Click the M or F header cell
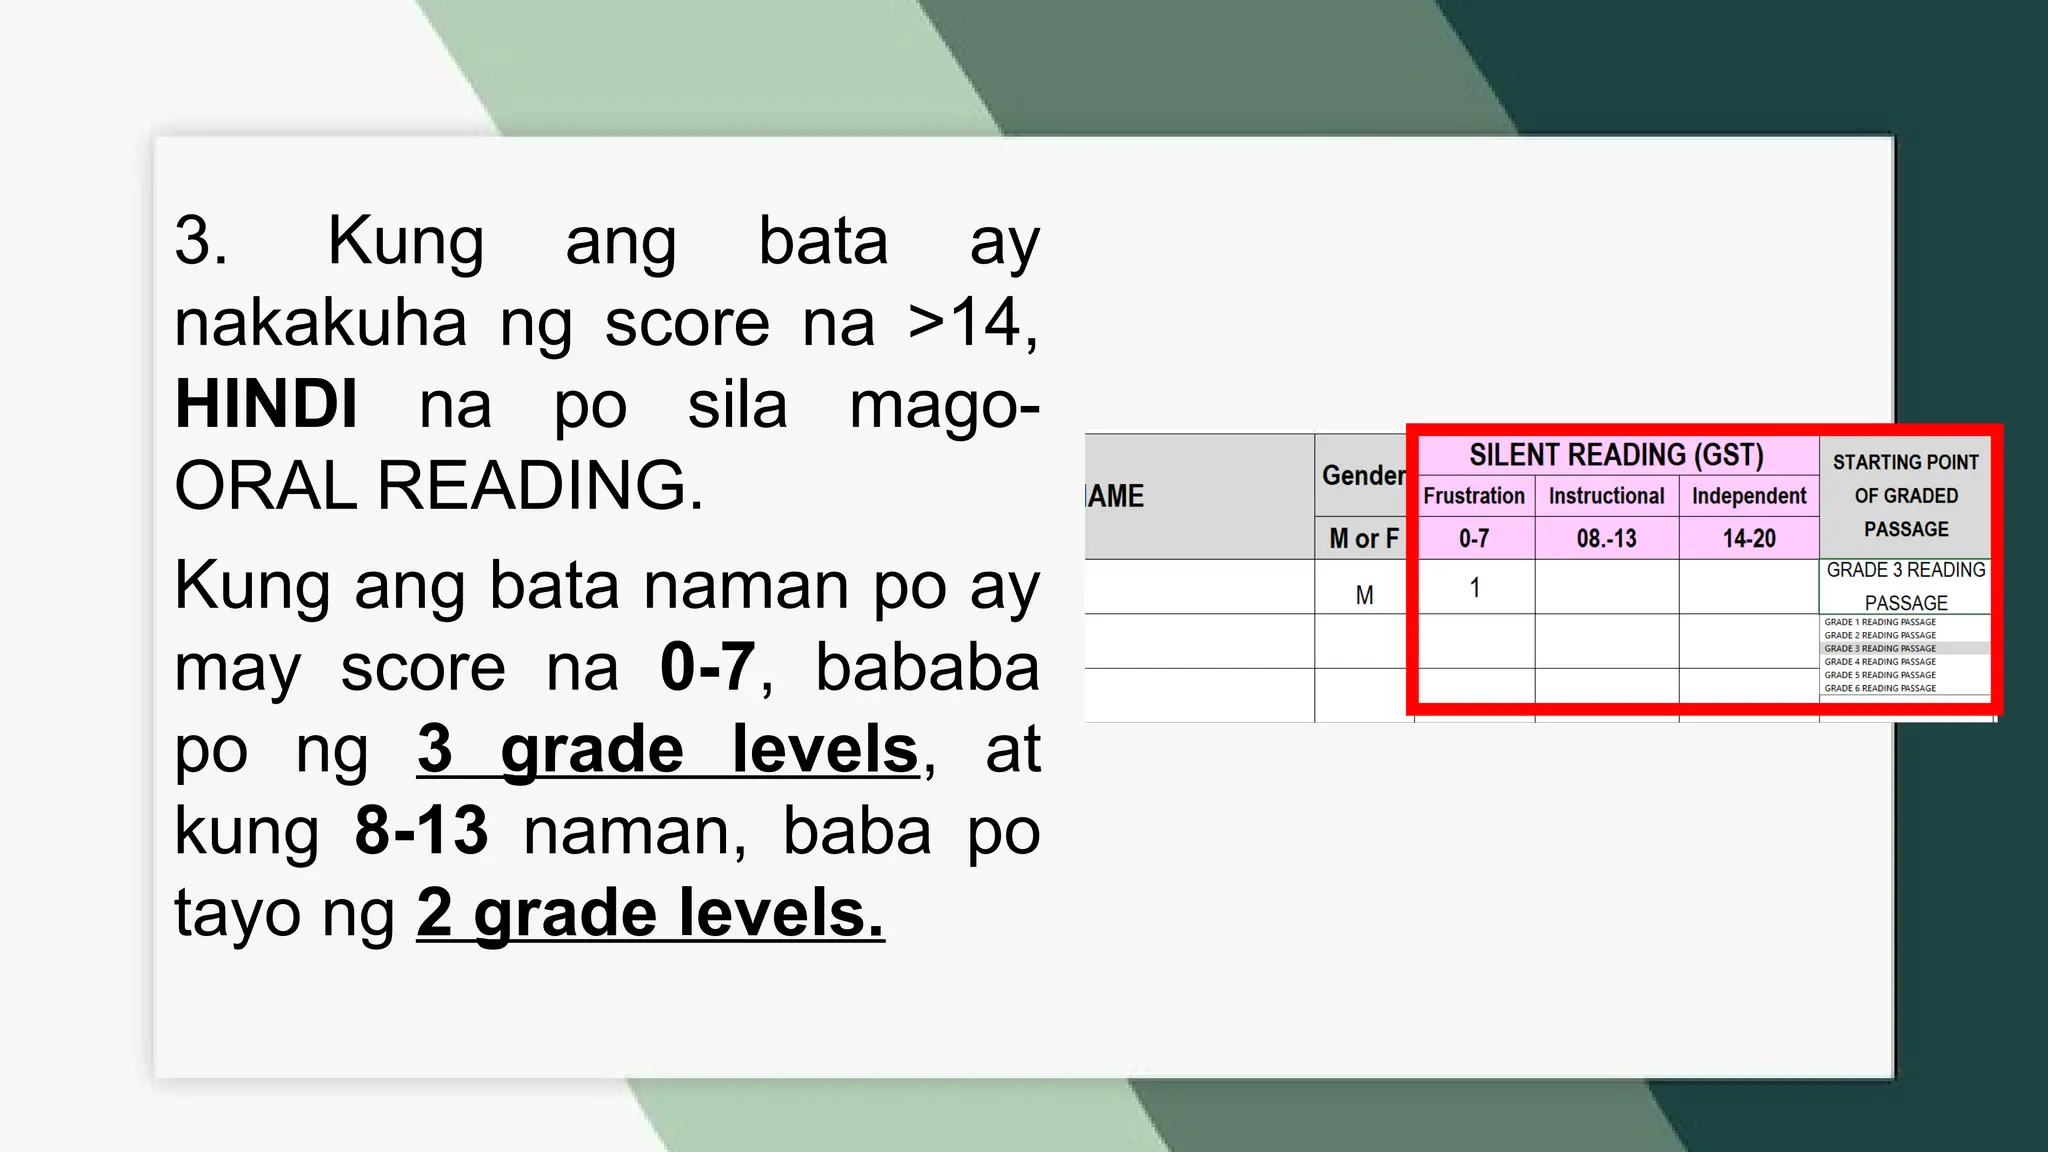 point(1364,538)
